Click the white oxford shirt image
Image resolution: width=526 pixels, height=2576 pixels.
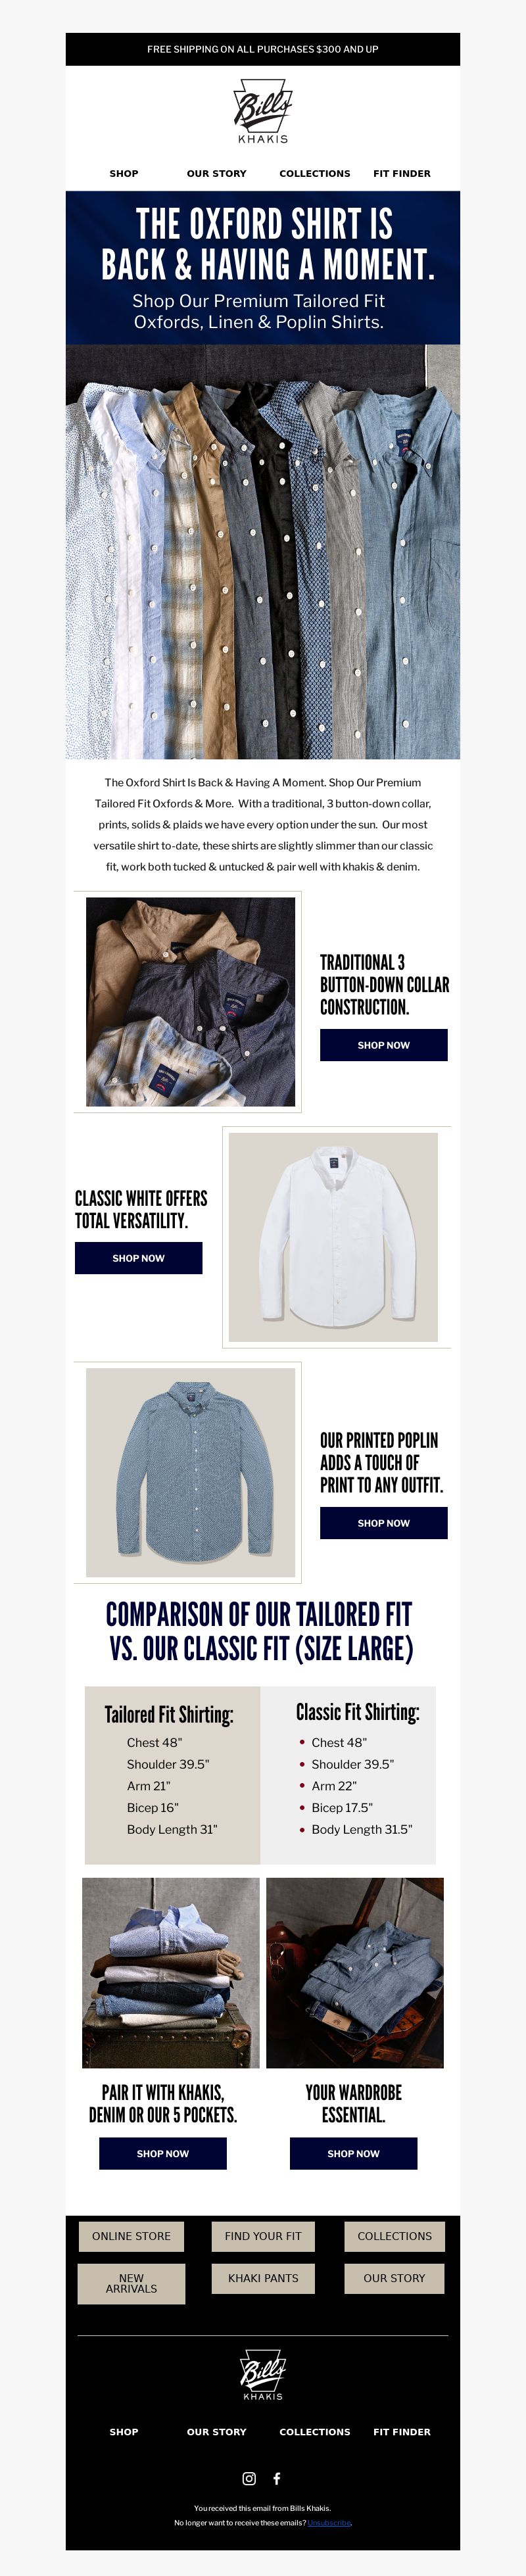click(x=333, y=1237)
